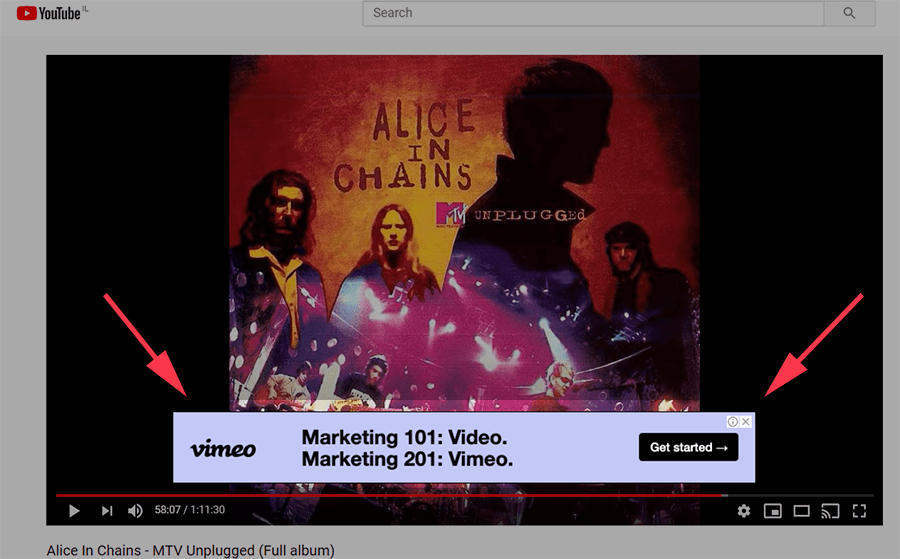Toggle theater mode view

coord(801,511)
